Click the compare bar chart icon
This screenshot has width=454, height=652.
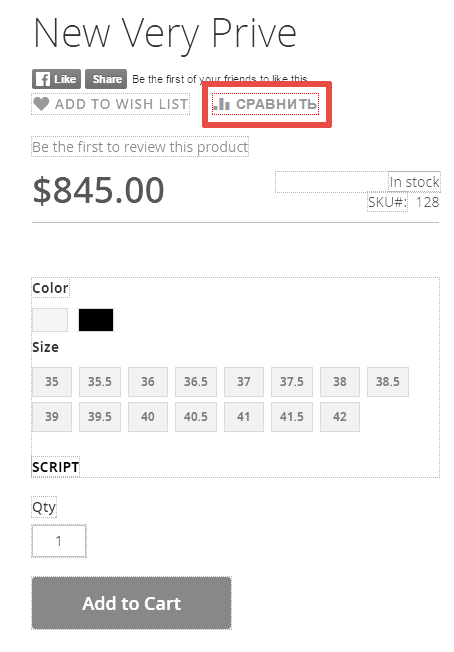(222, 104)
